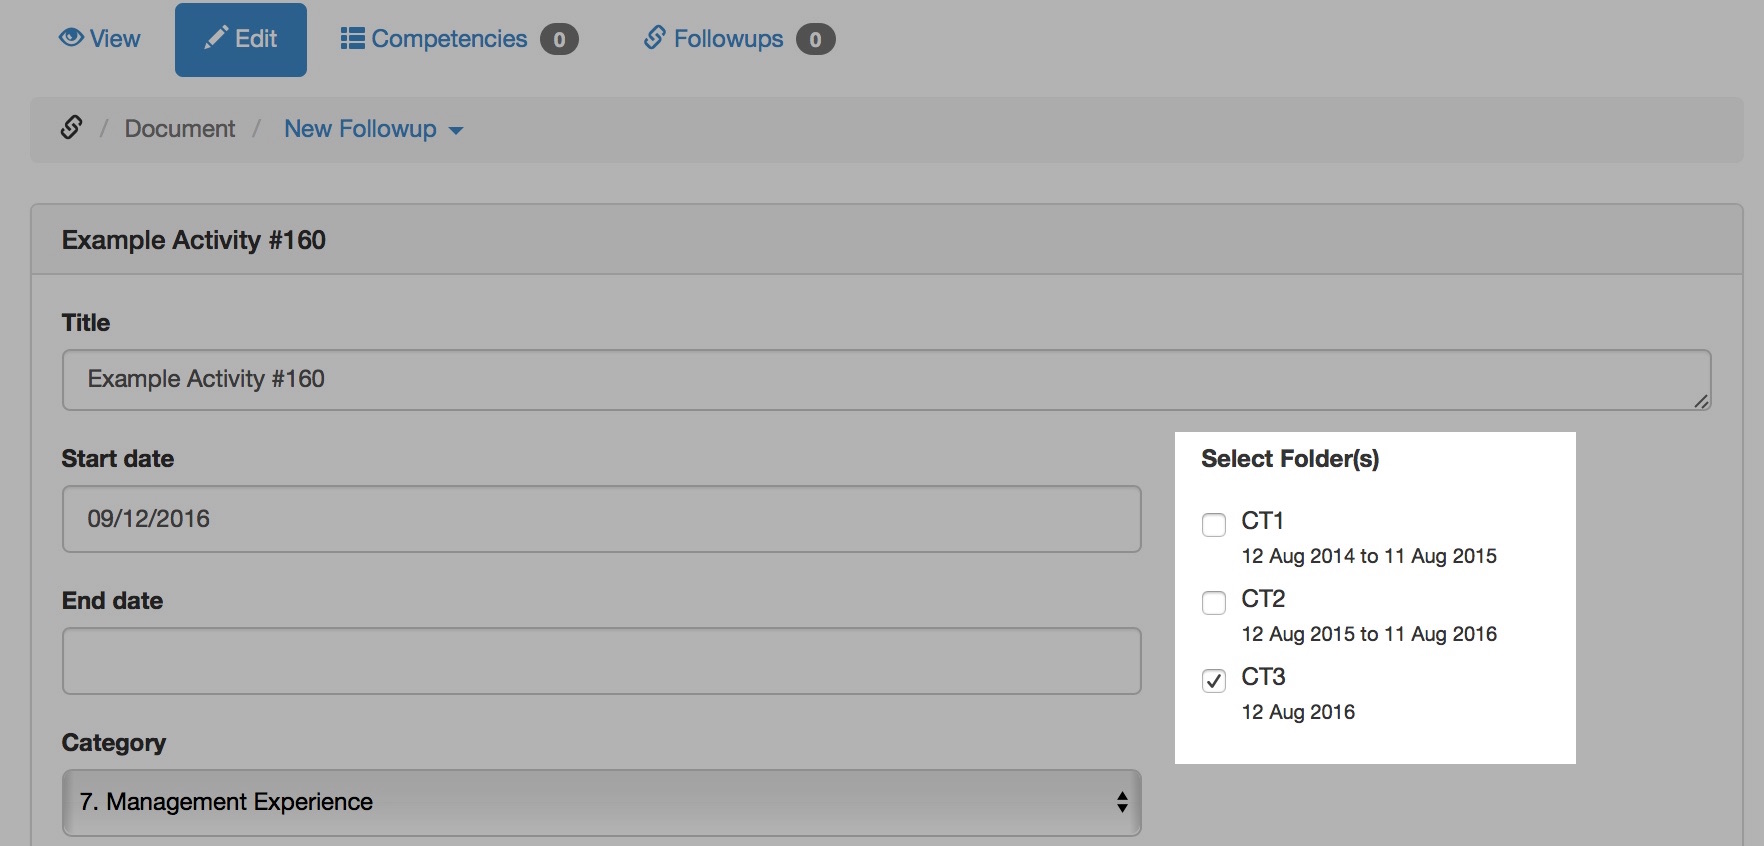Click the pencil icon on Edit
This screenshot has height=846, width=1764.
point(216,38)
